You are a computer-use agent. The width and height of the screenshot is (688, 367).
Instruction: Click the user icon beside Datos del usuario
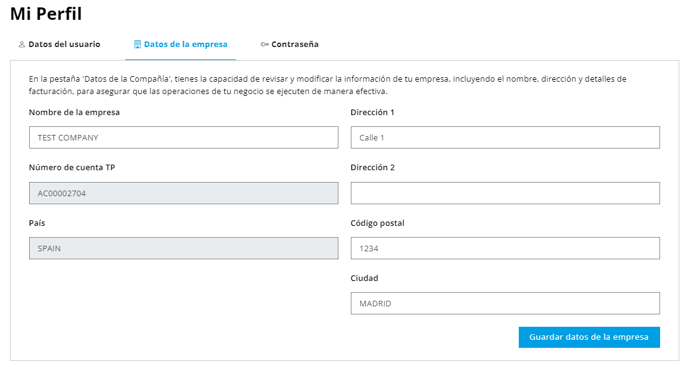pos(22,44)
